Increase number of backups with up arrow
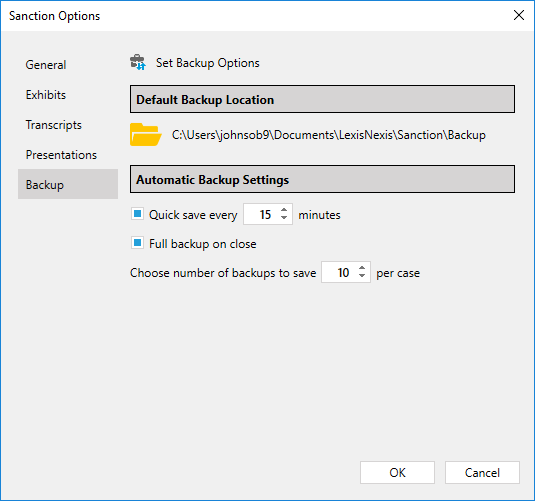Image resolution: width=535 pixels, height=501 pixels. point(362,268)
